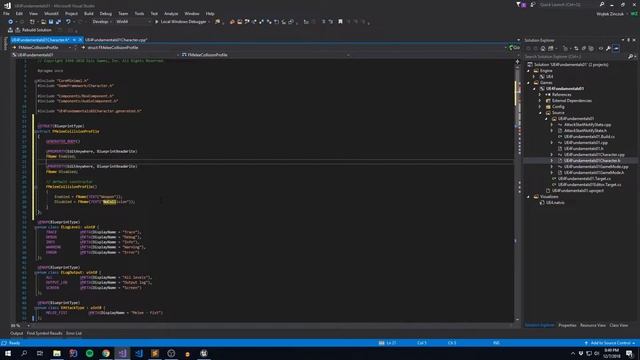This screenshot has height=360, width=640.
Task: Open the Tools menu
Action: click(x=139, y=13)
